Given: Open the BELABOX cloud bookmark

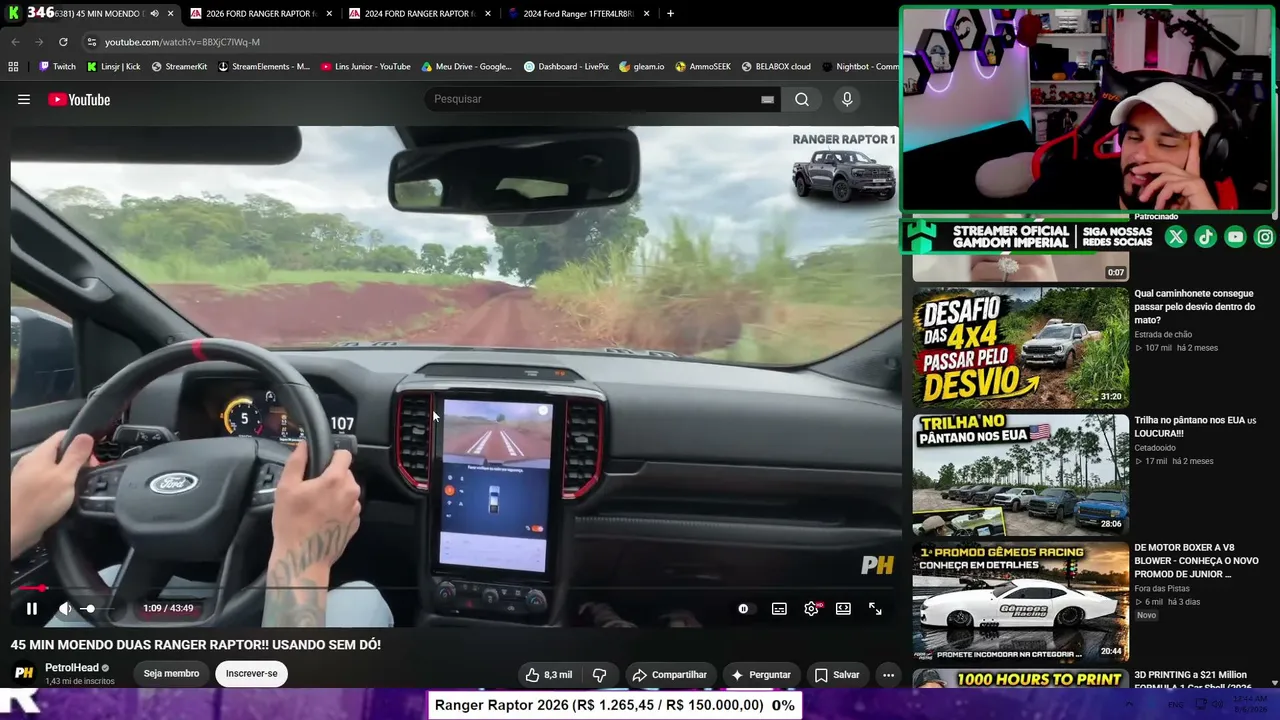Looking at the screenshot, I should [776, 67].
